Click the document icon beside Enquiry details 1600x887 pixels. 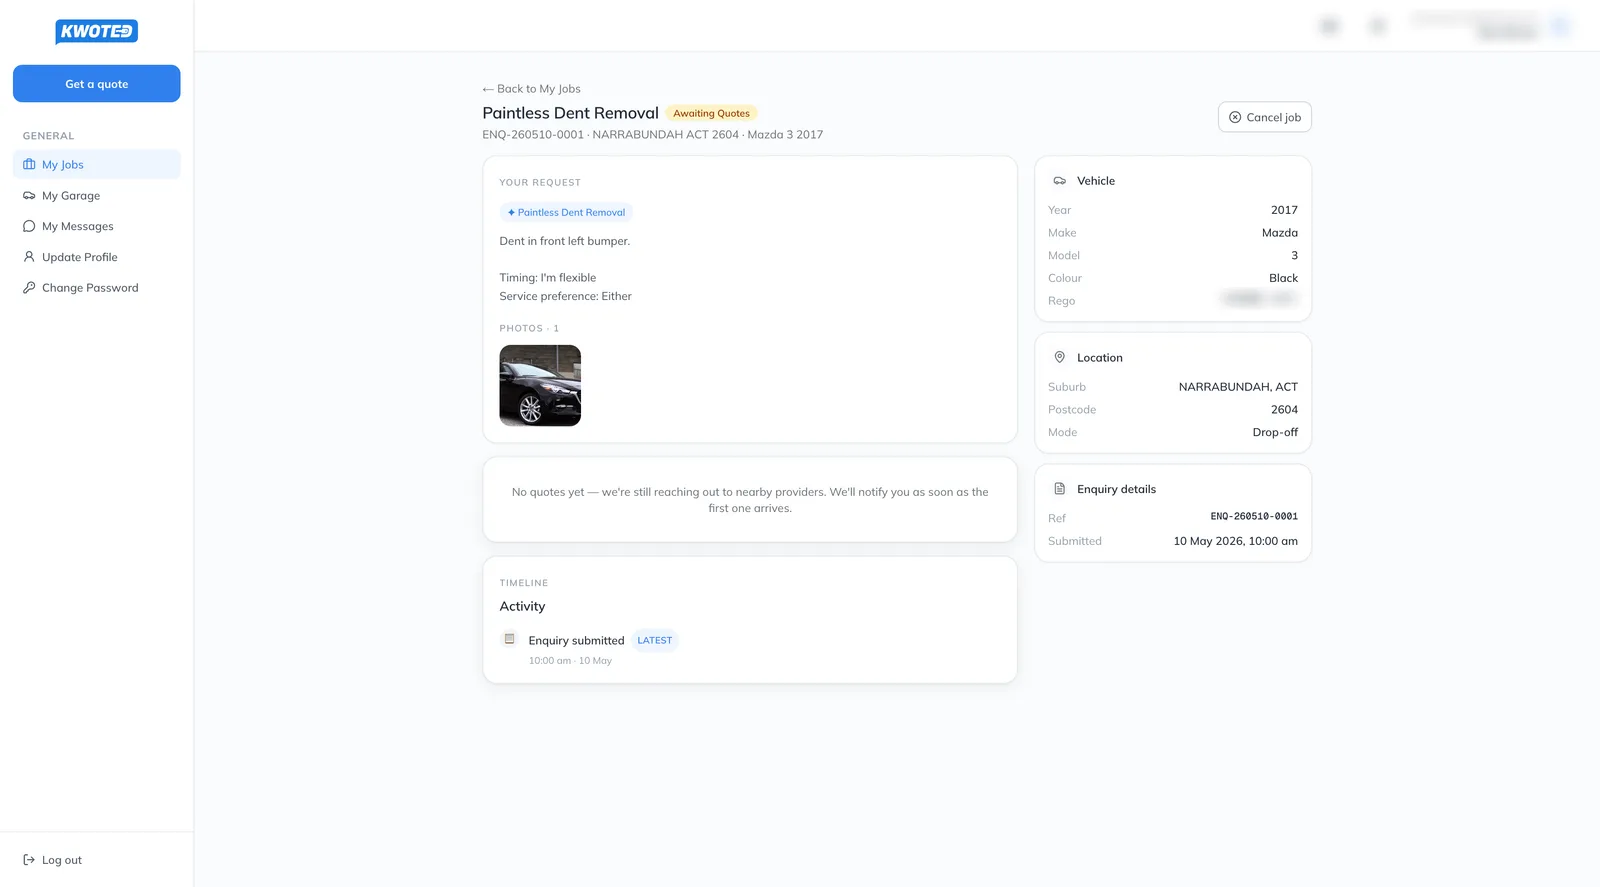coord(1060,489)
